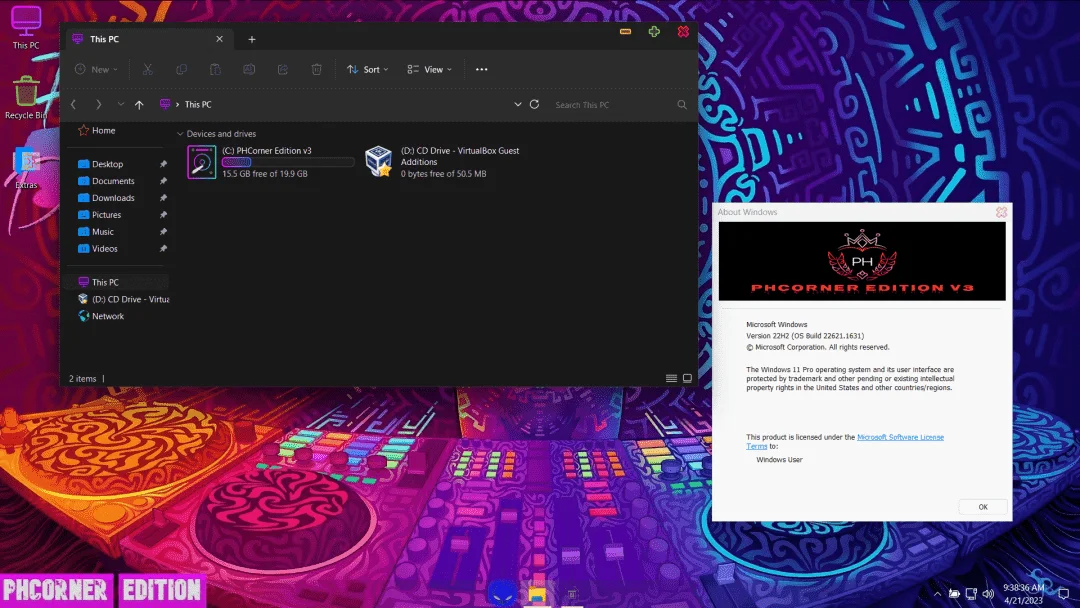
Task: Refresh the This PC view
Action: point(534,105)
